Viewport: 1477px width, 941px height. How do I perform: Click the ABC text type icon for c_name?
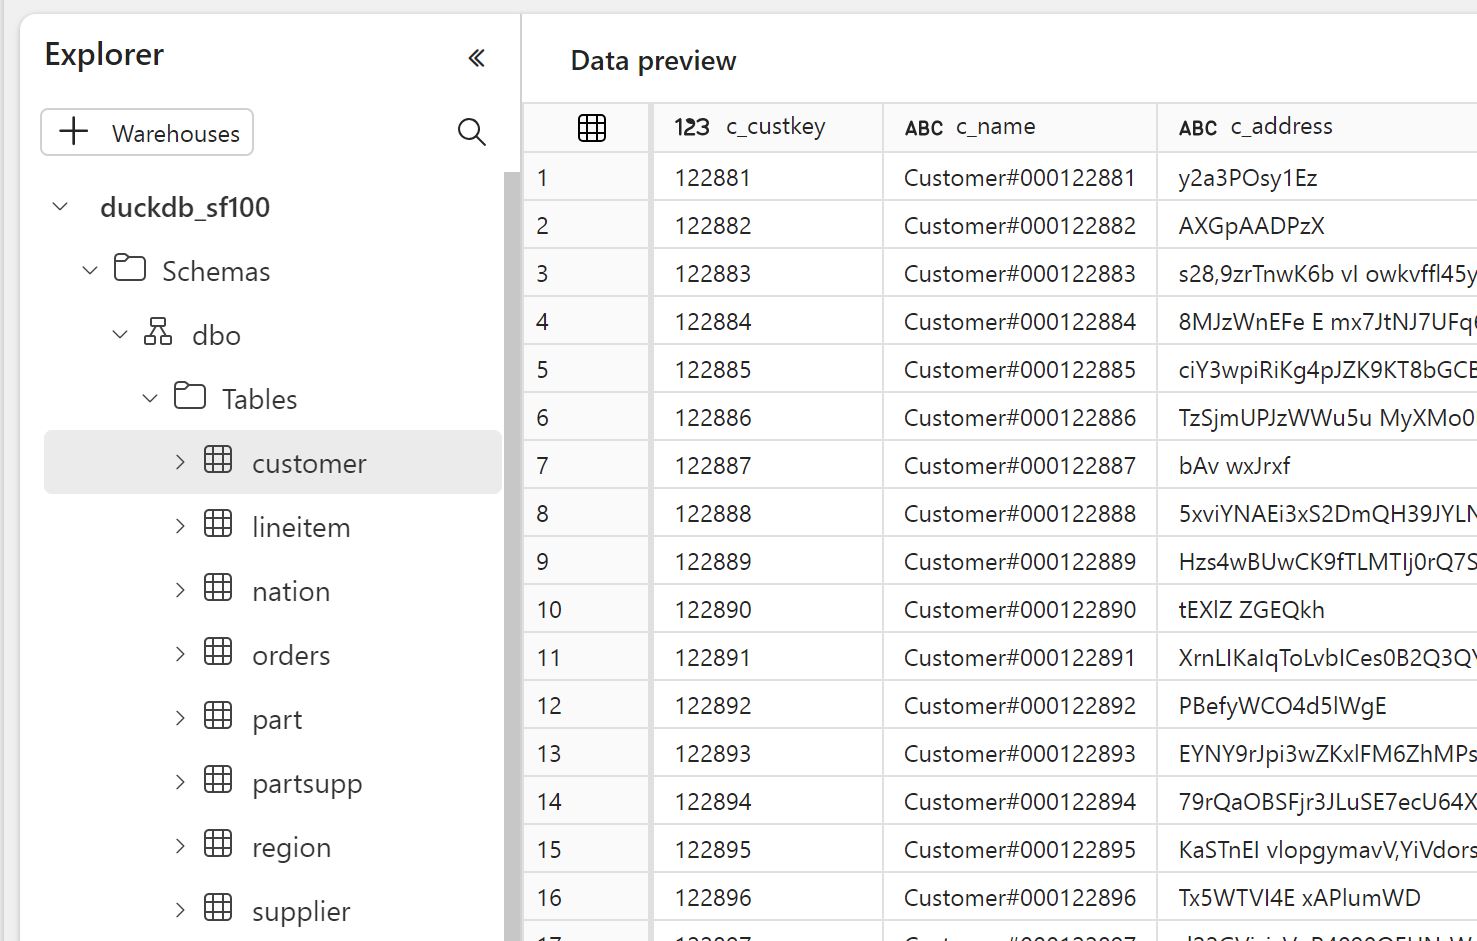923,127
